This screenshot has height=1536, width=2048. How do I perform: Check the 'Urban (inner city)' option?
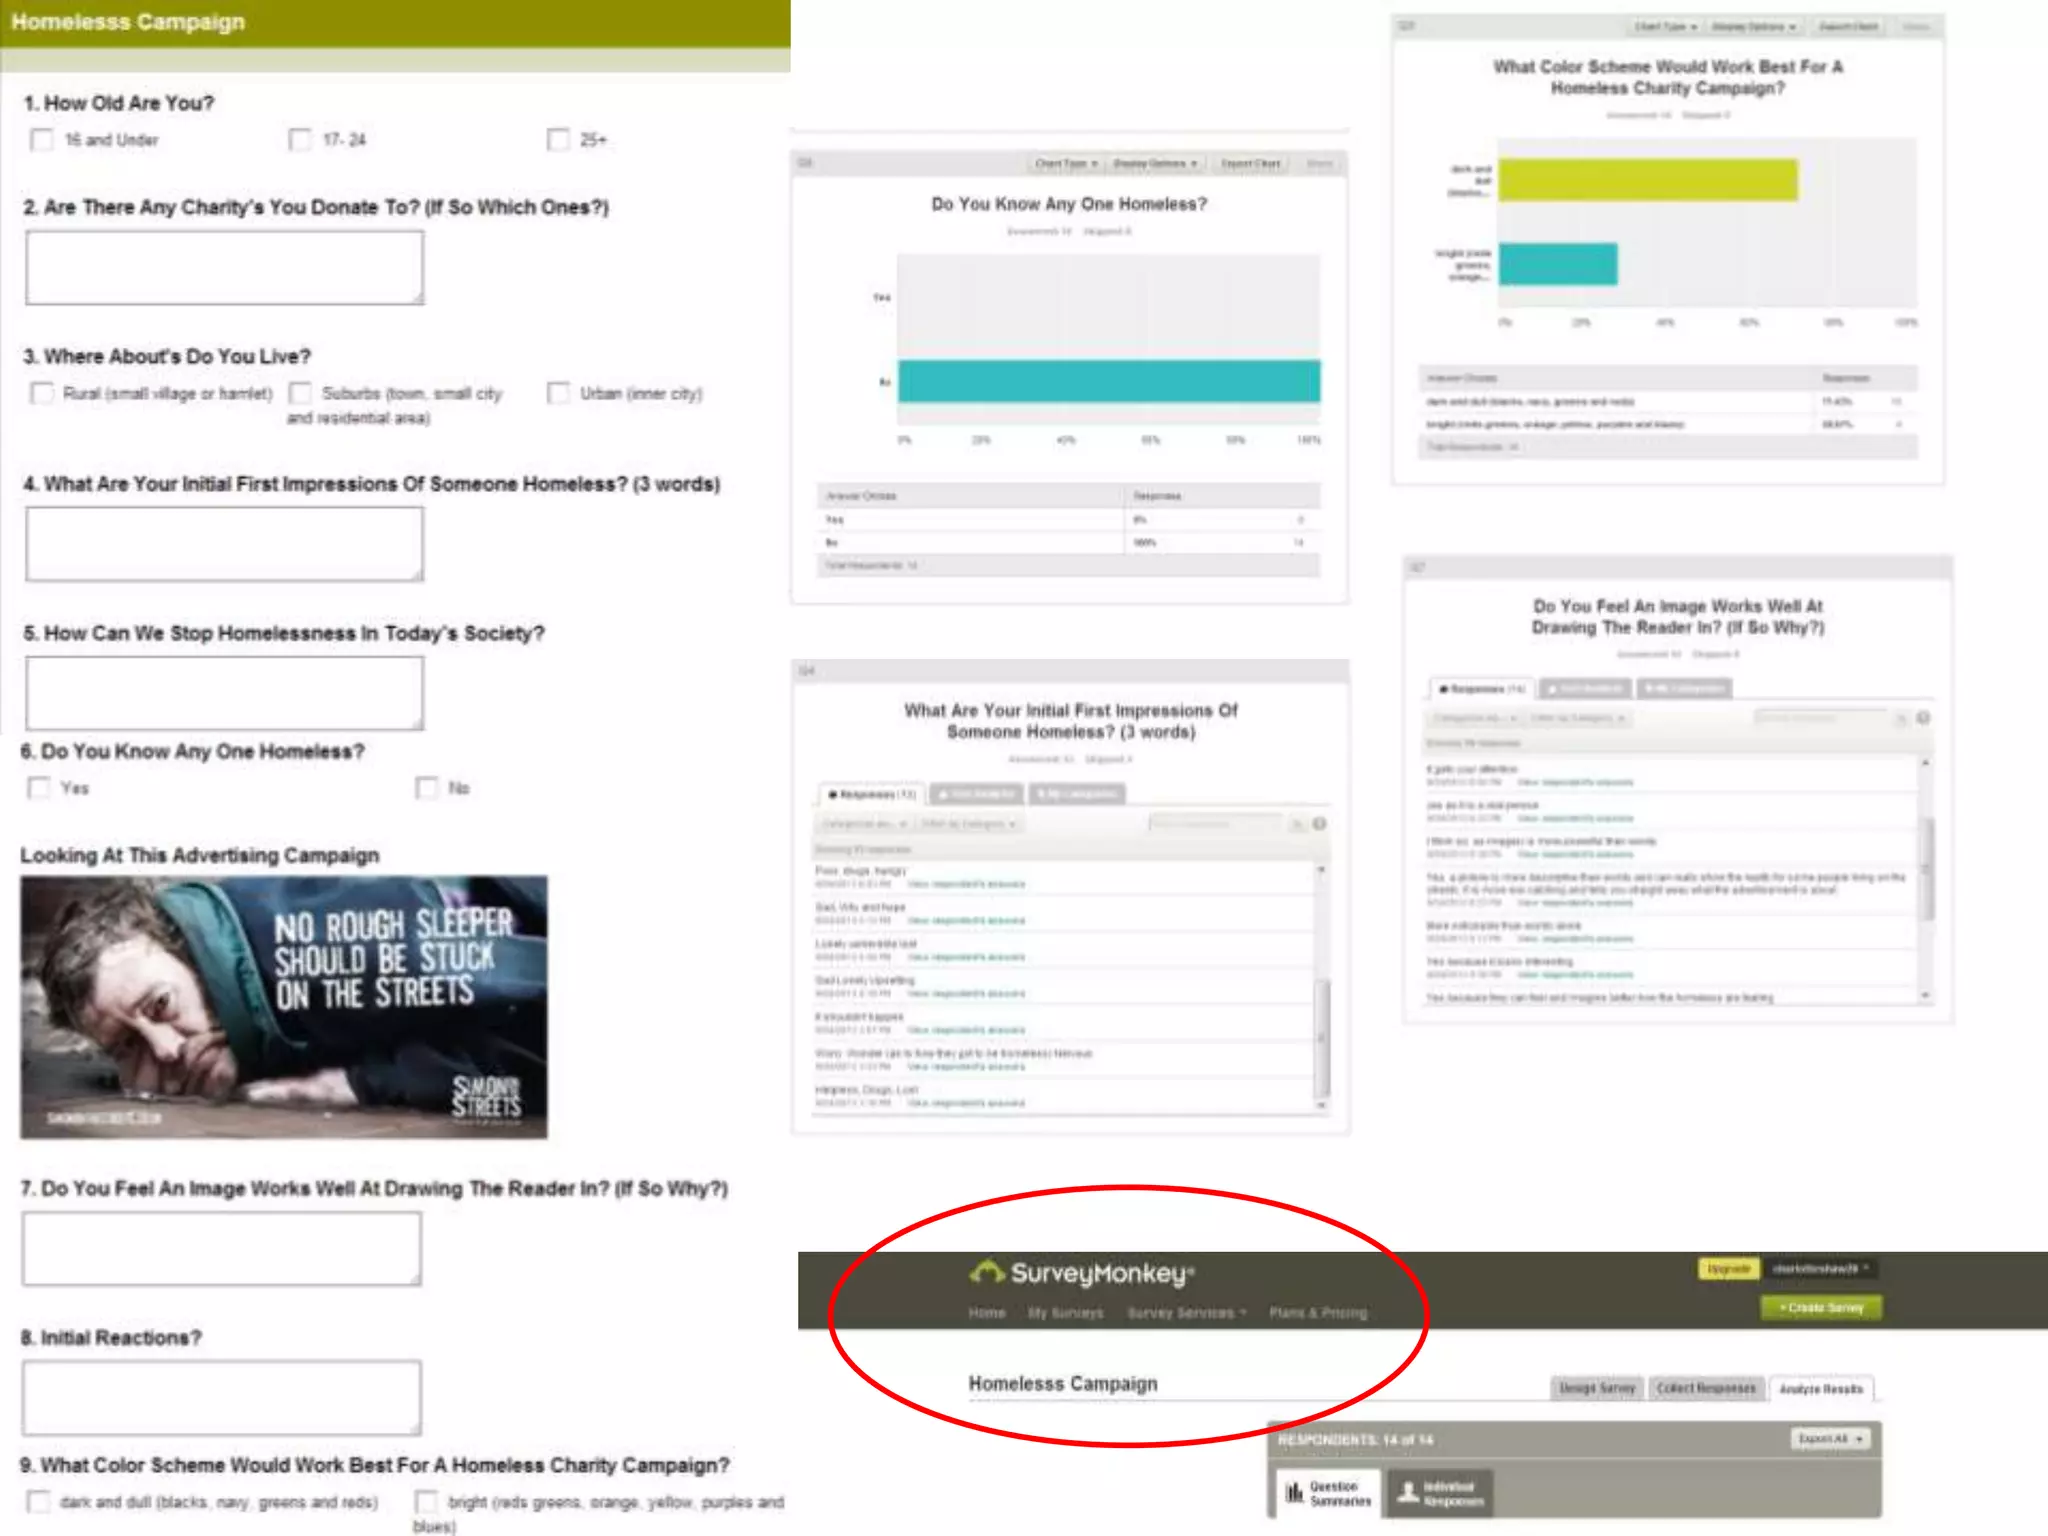point(558,393)
